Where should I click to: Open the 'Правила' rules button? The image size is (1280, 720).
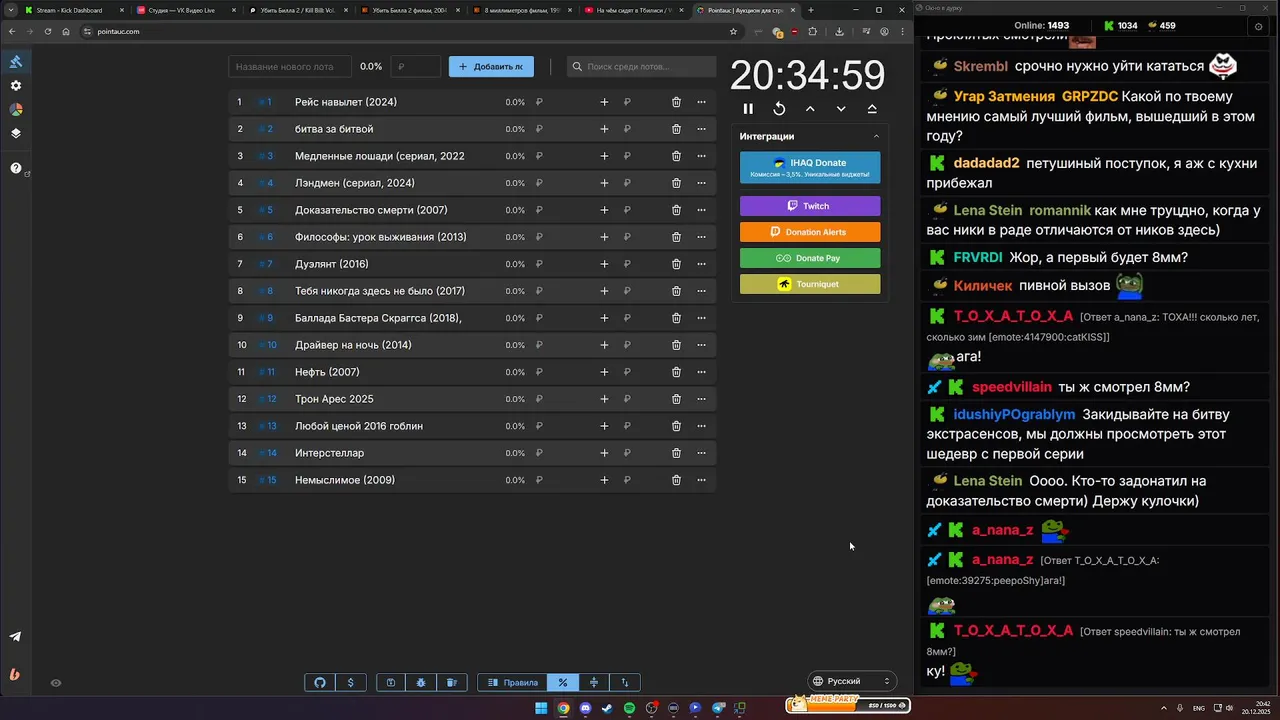(x=513, y=683)
